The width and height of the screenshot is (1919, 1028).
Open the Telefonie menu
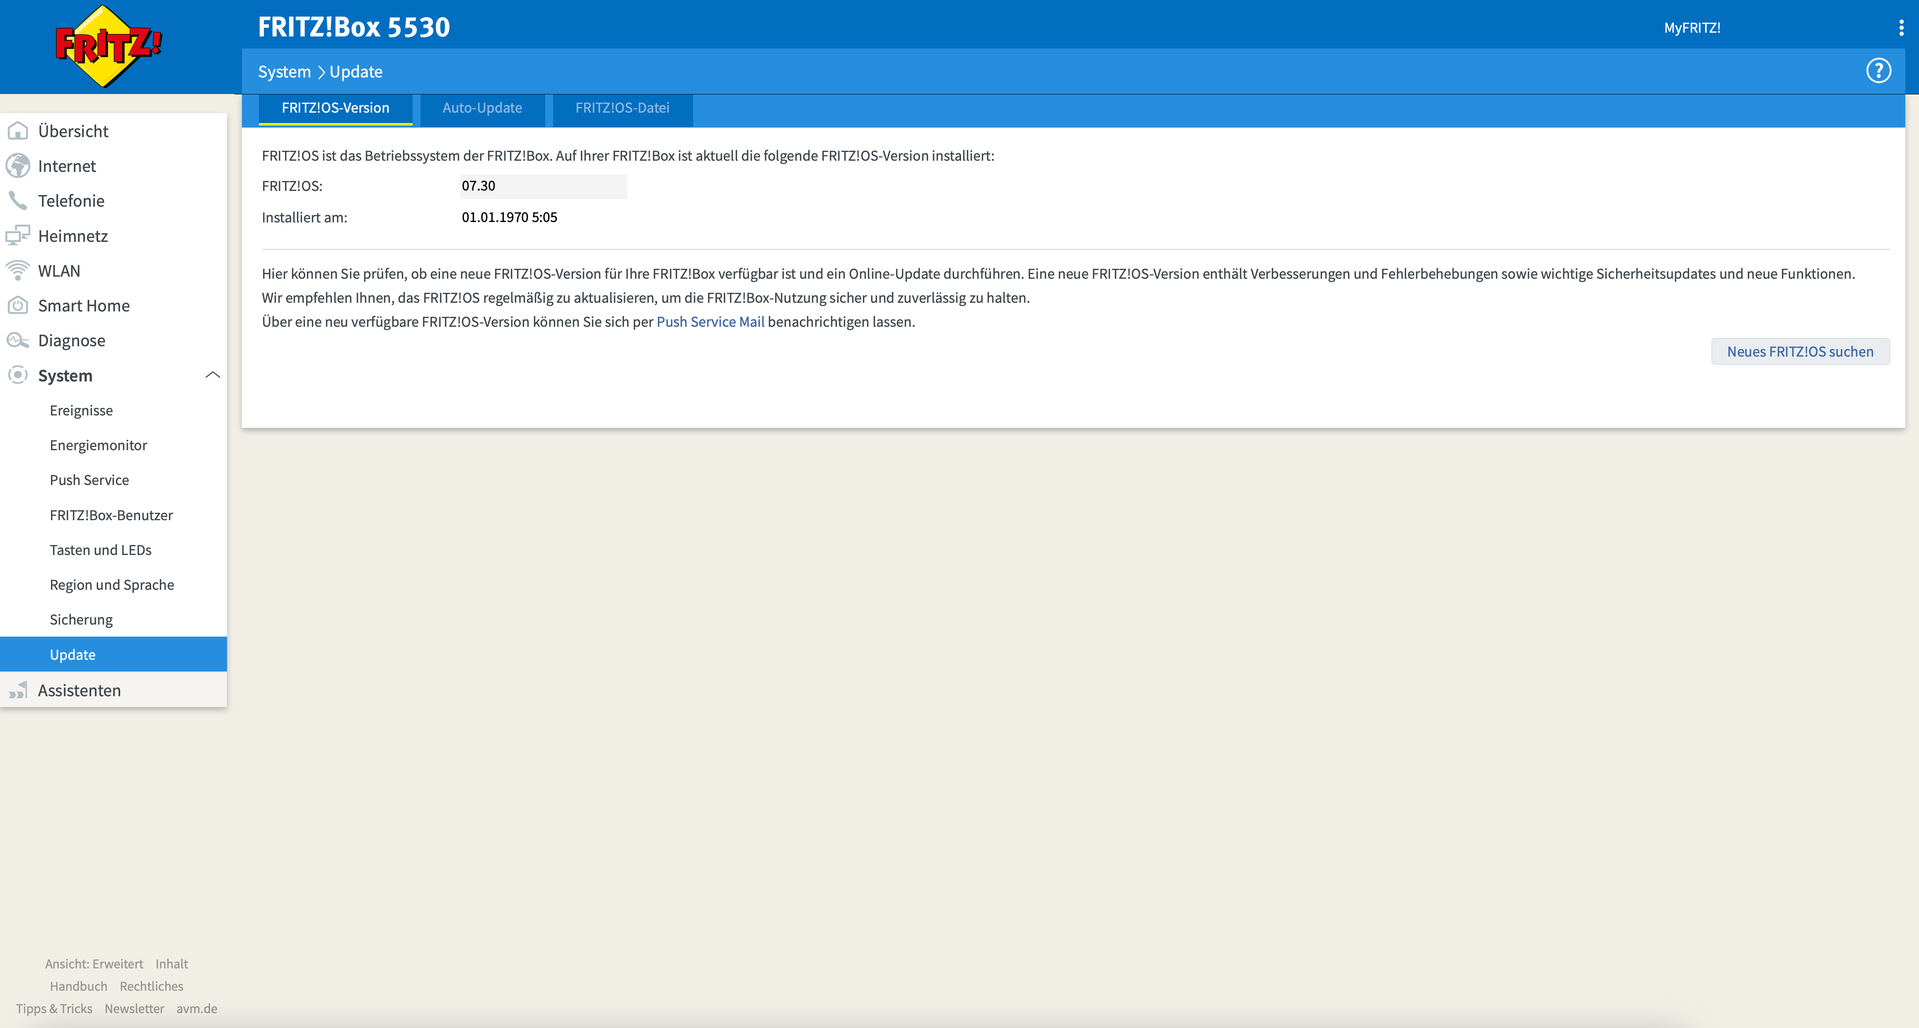click(71, 201)
